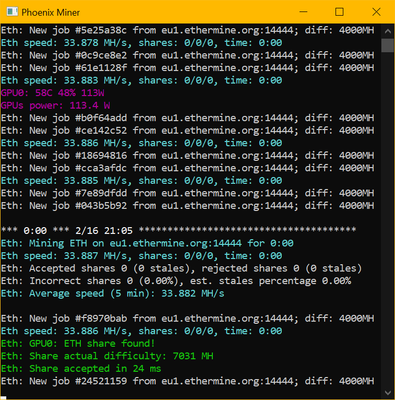This screenshot has height=400, width=395.
Task: Click the timestamp line 2/16 21:05
Action: [179, 231]
